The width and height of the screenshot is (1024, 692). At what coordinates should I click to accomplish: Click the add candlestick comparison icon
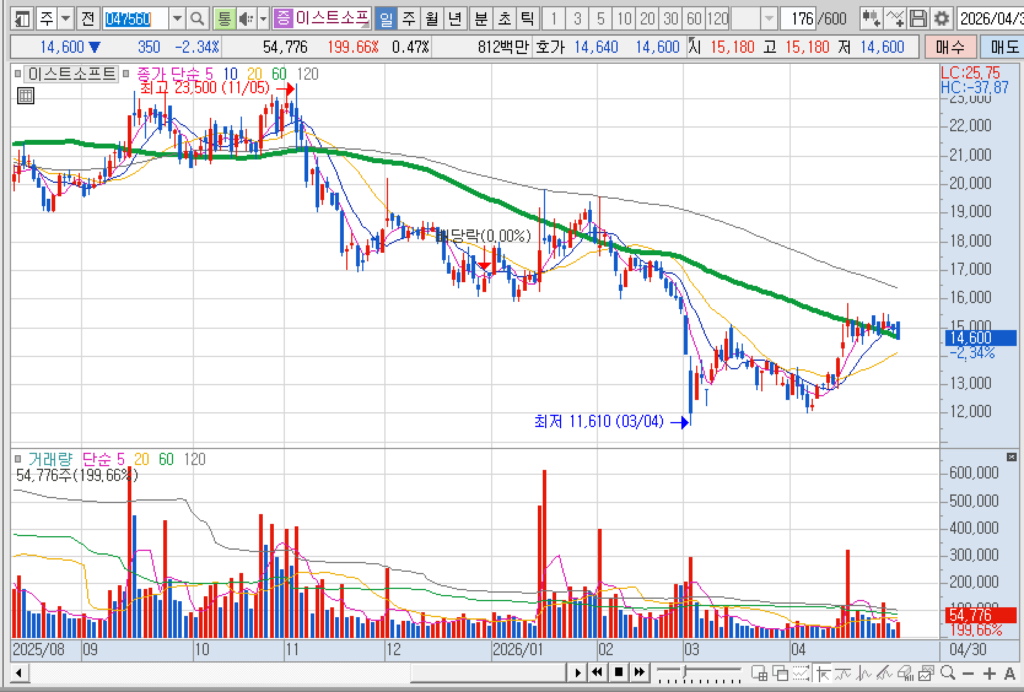[x=871, y=18]
